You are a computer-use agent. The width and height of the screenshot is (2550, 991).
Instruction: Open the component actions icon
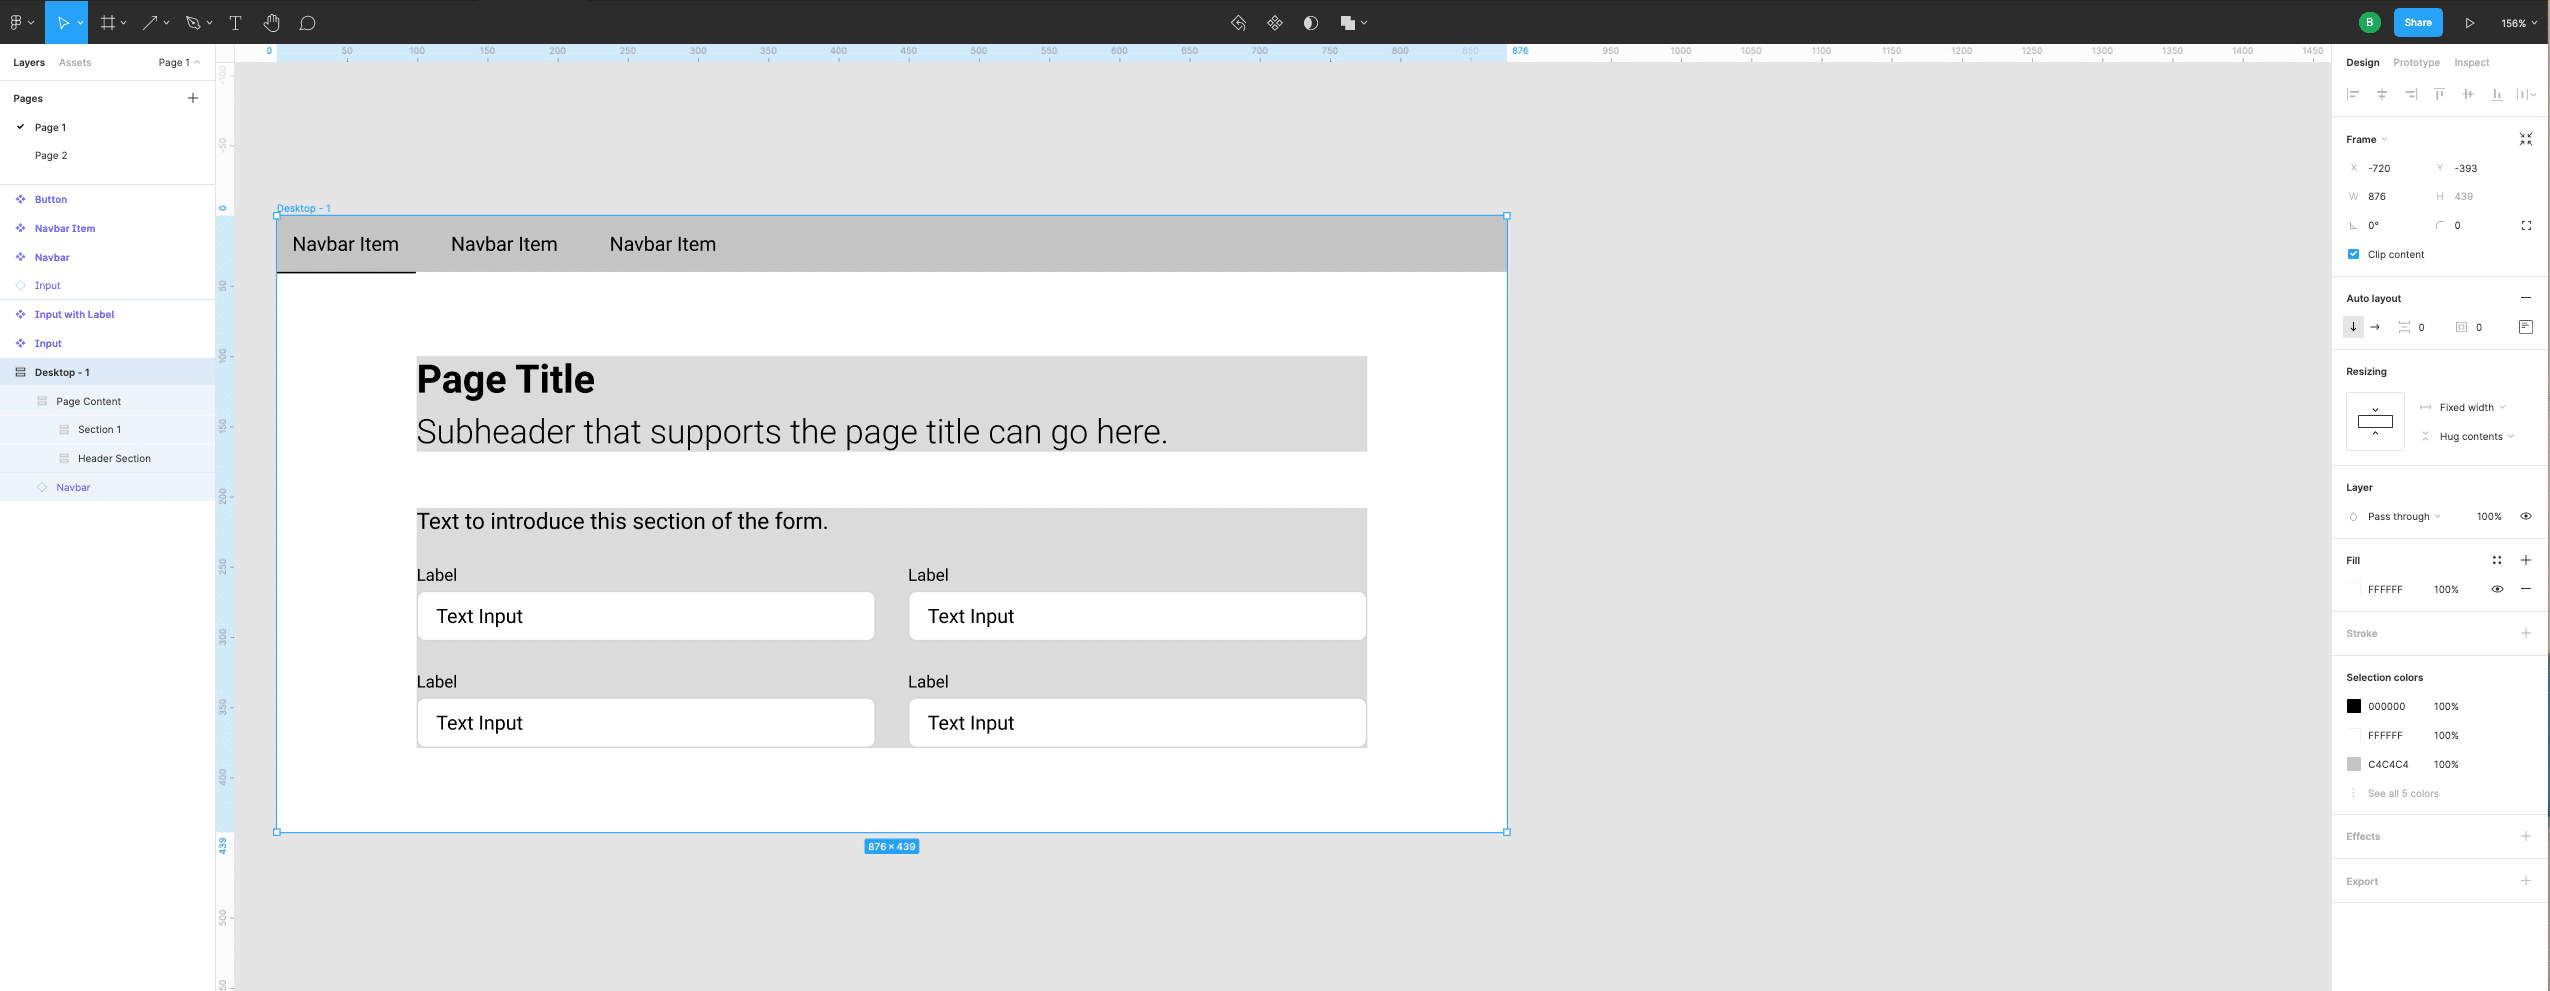point(1275,22)
